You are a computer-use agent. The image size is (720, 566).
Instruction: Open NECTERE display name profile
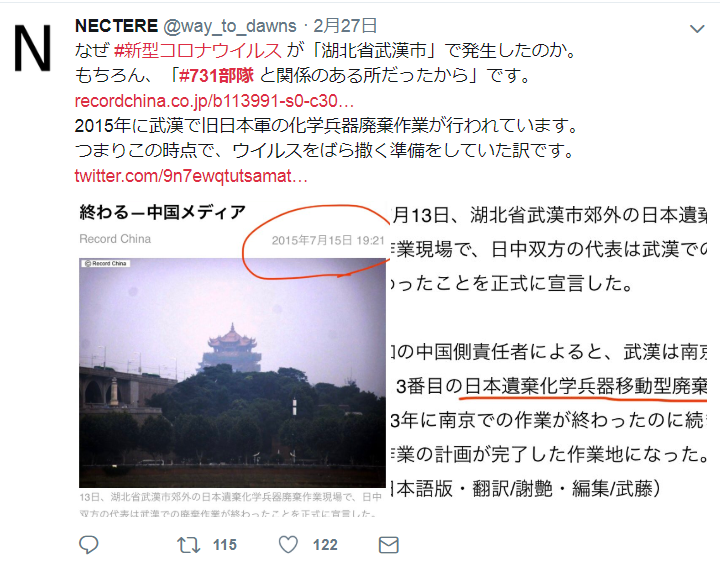pyautogui.click(x=117, y=26)
